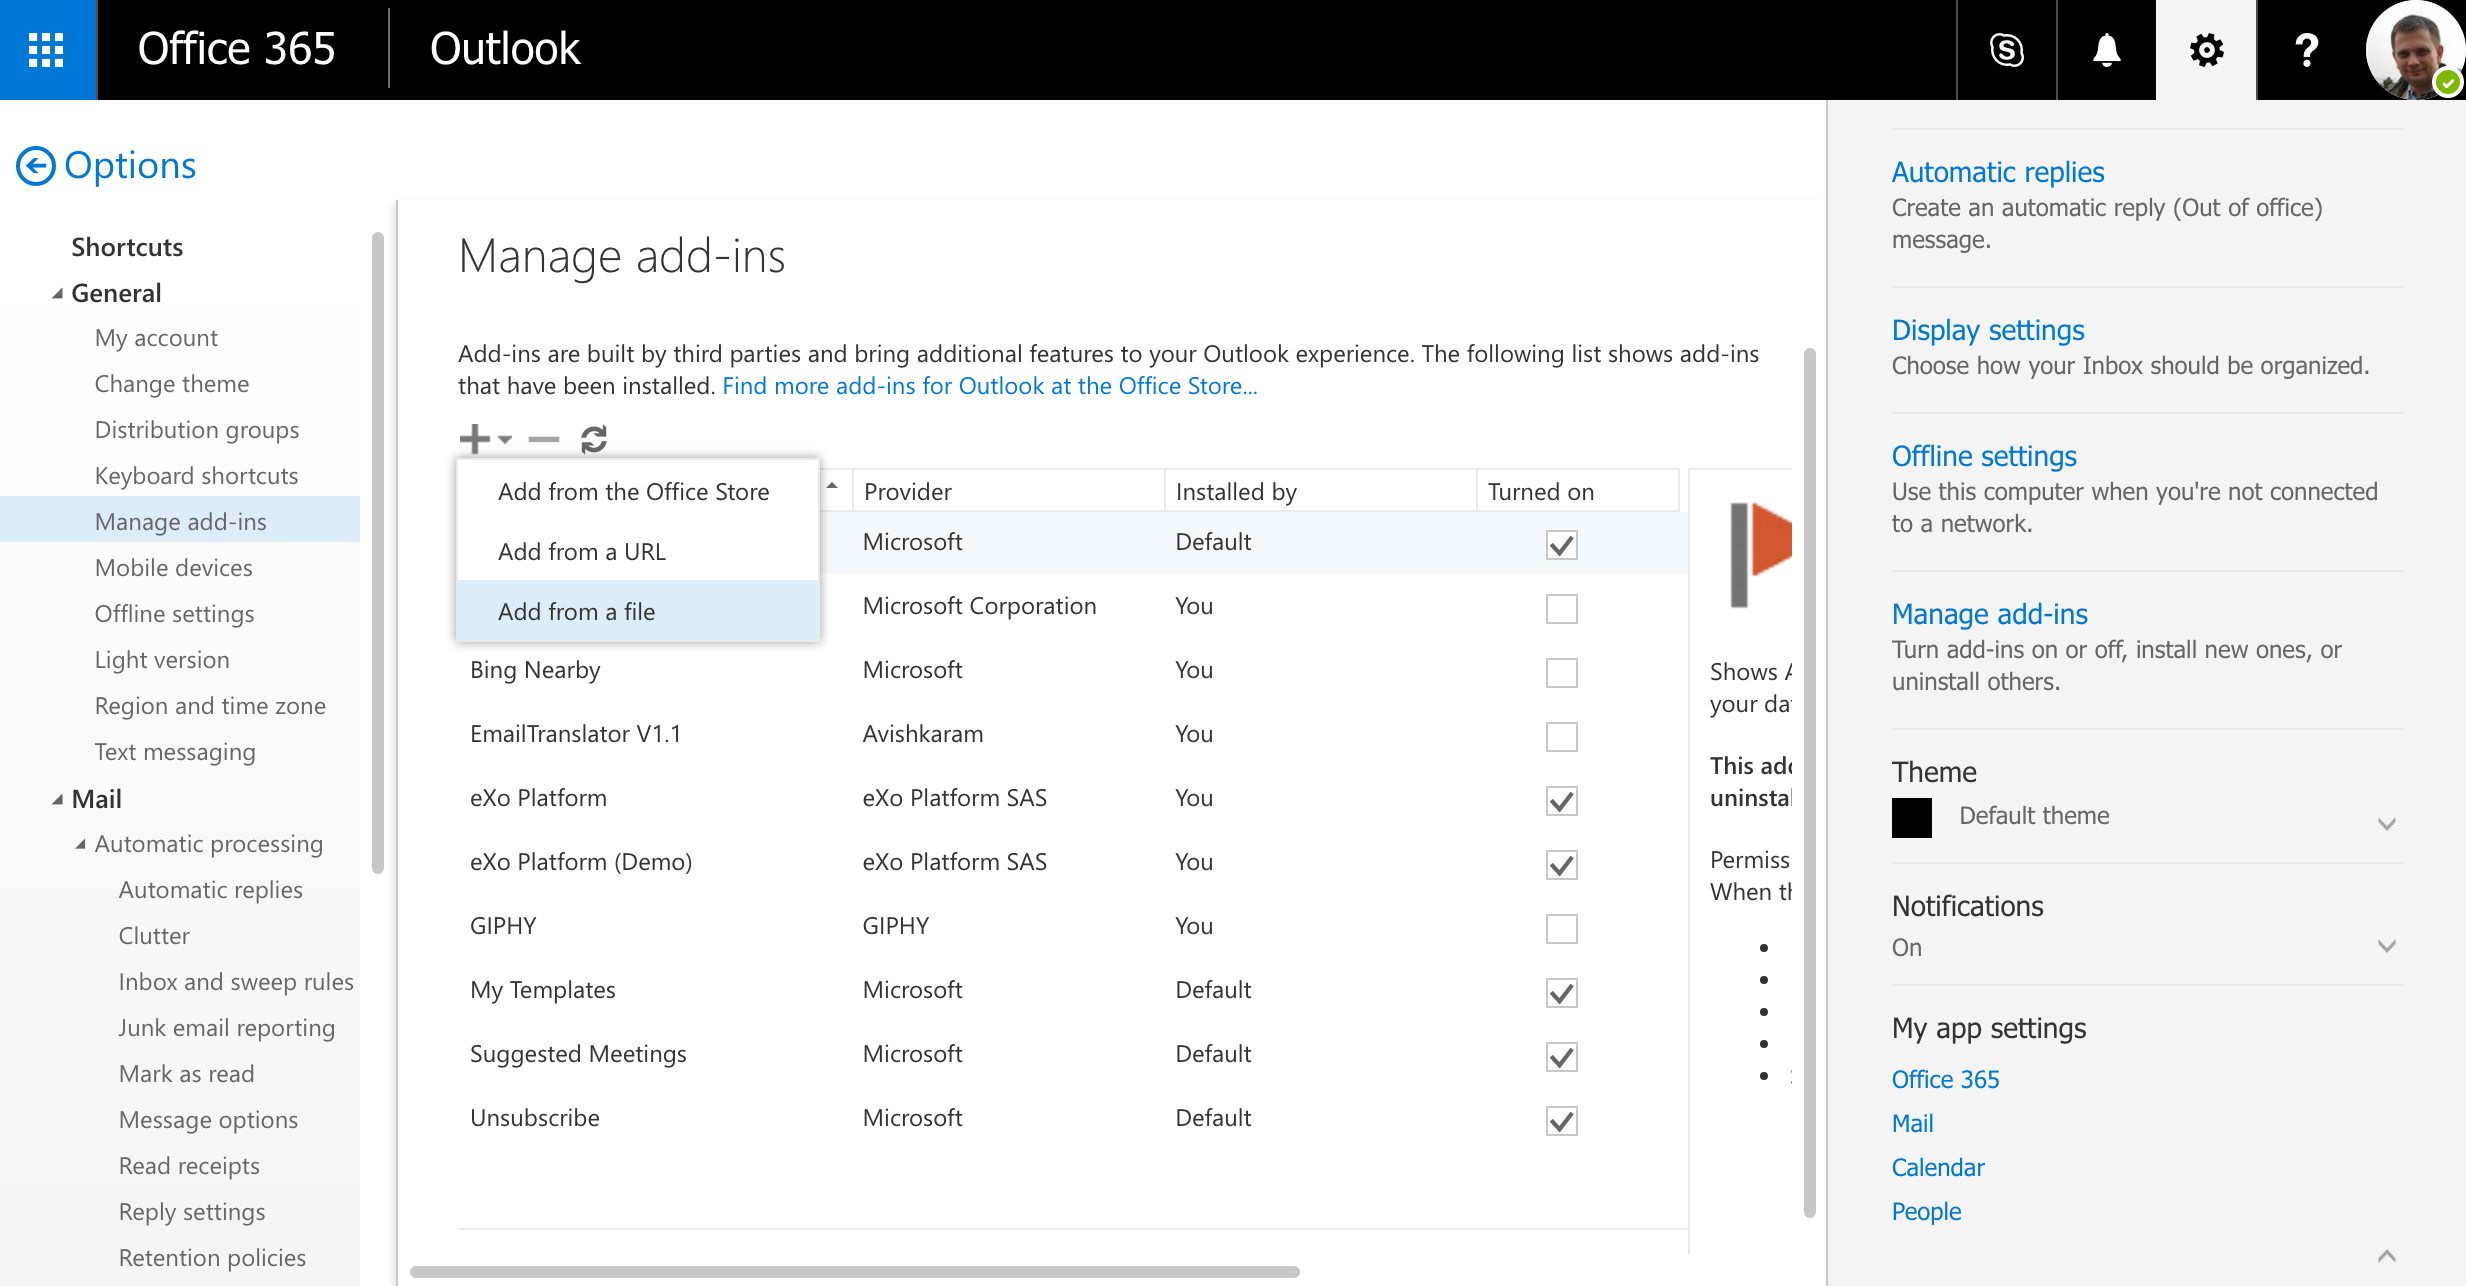The image size is (2466, 1286).
Task: Open Junk email reporting options
Action: point(227,1028)
